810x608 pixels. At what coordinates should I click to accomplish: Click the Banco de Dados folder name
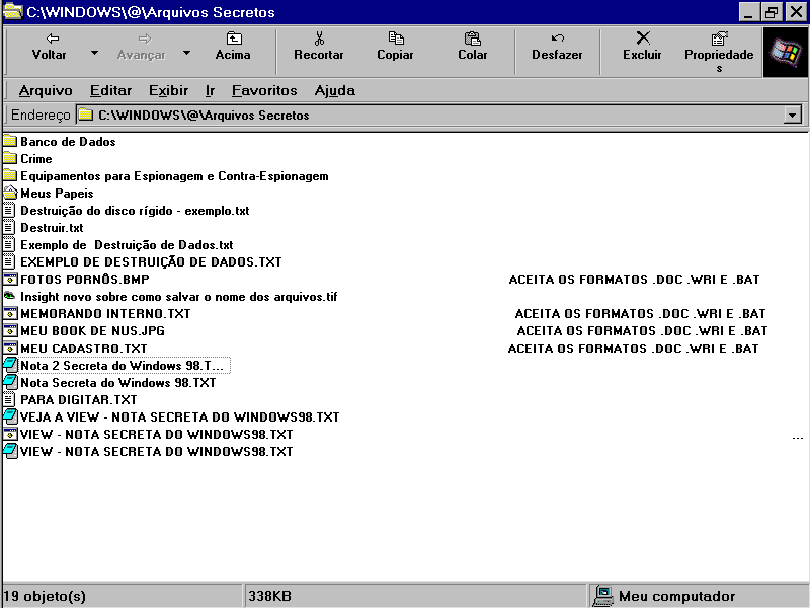pyautogui.click(x=68, y=142)
